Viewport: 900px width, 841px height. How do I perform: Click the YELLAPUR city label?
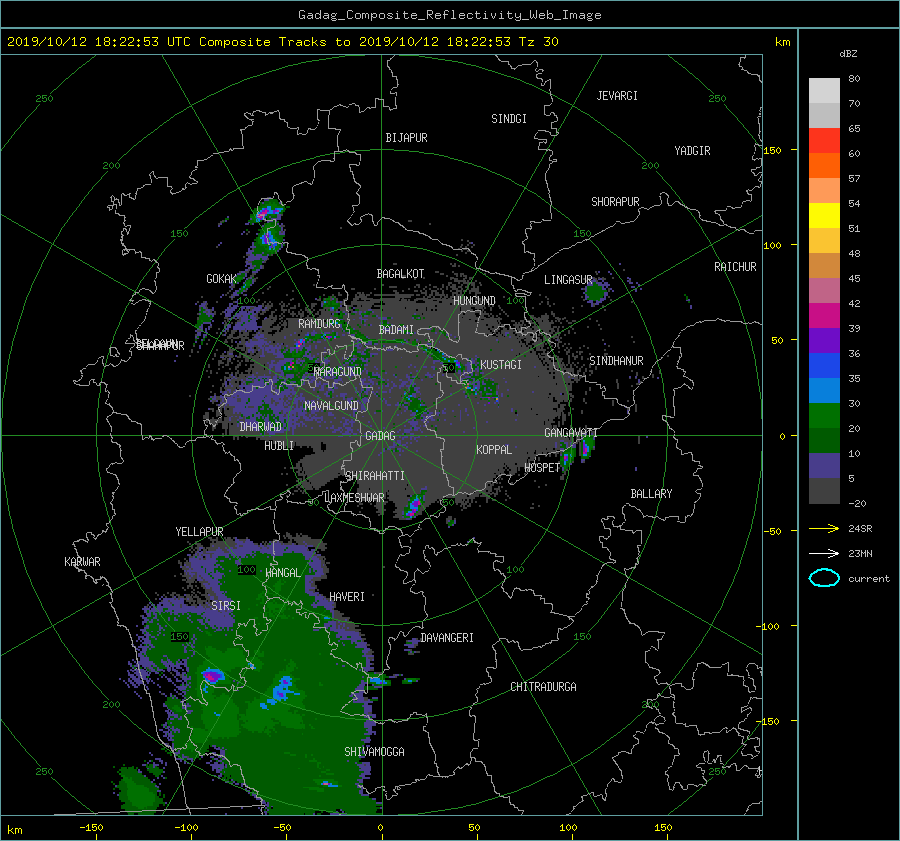coord(199,532)
